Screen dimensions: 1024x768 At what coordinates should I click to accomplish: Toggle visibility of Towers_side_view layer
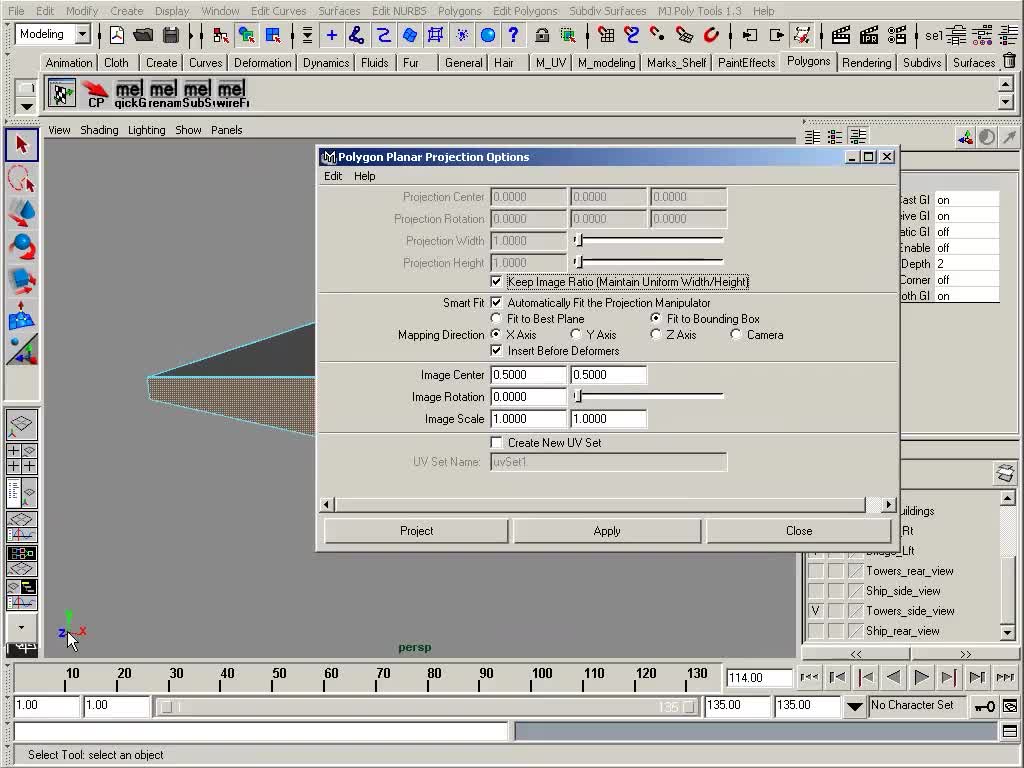click(x=816, y=611)
